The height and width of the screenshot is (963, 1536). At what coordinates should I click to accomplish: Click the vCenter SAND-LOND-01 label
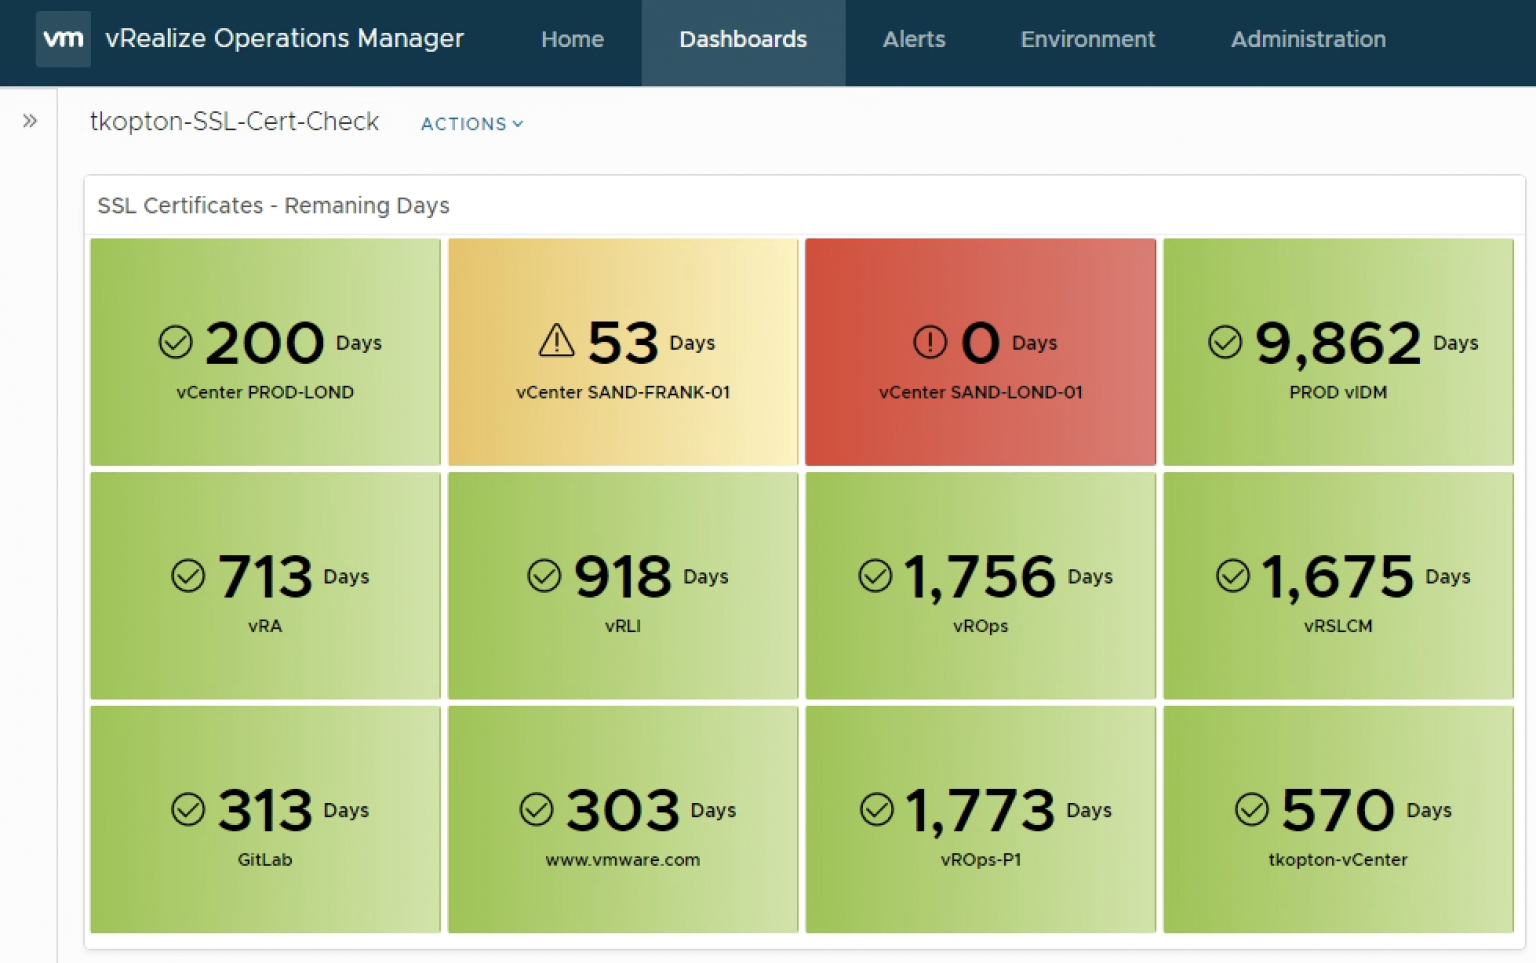click(981, 392)
